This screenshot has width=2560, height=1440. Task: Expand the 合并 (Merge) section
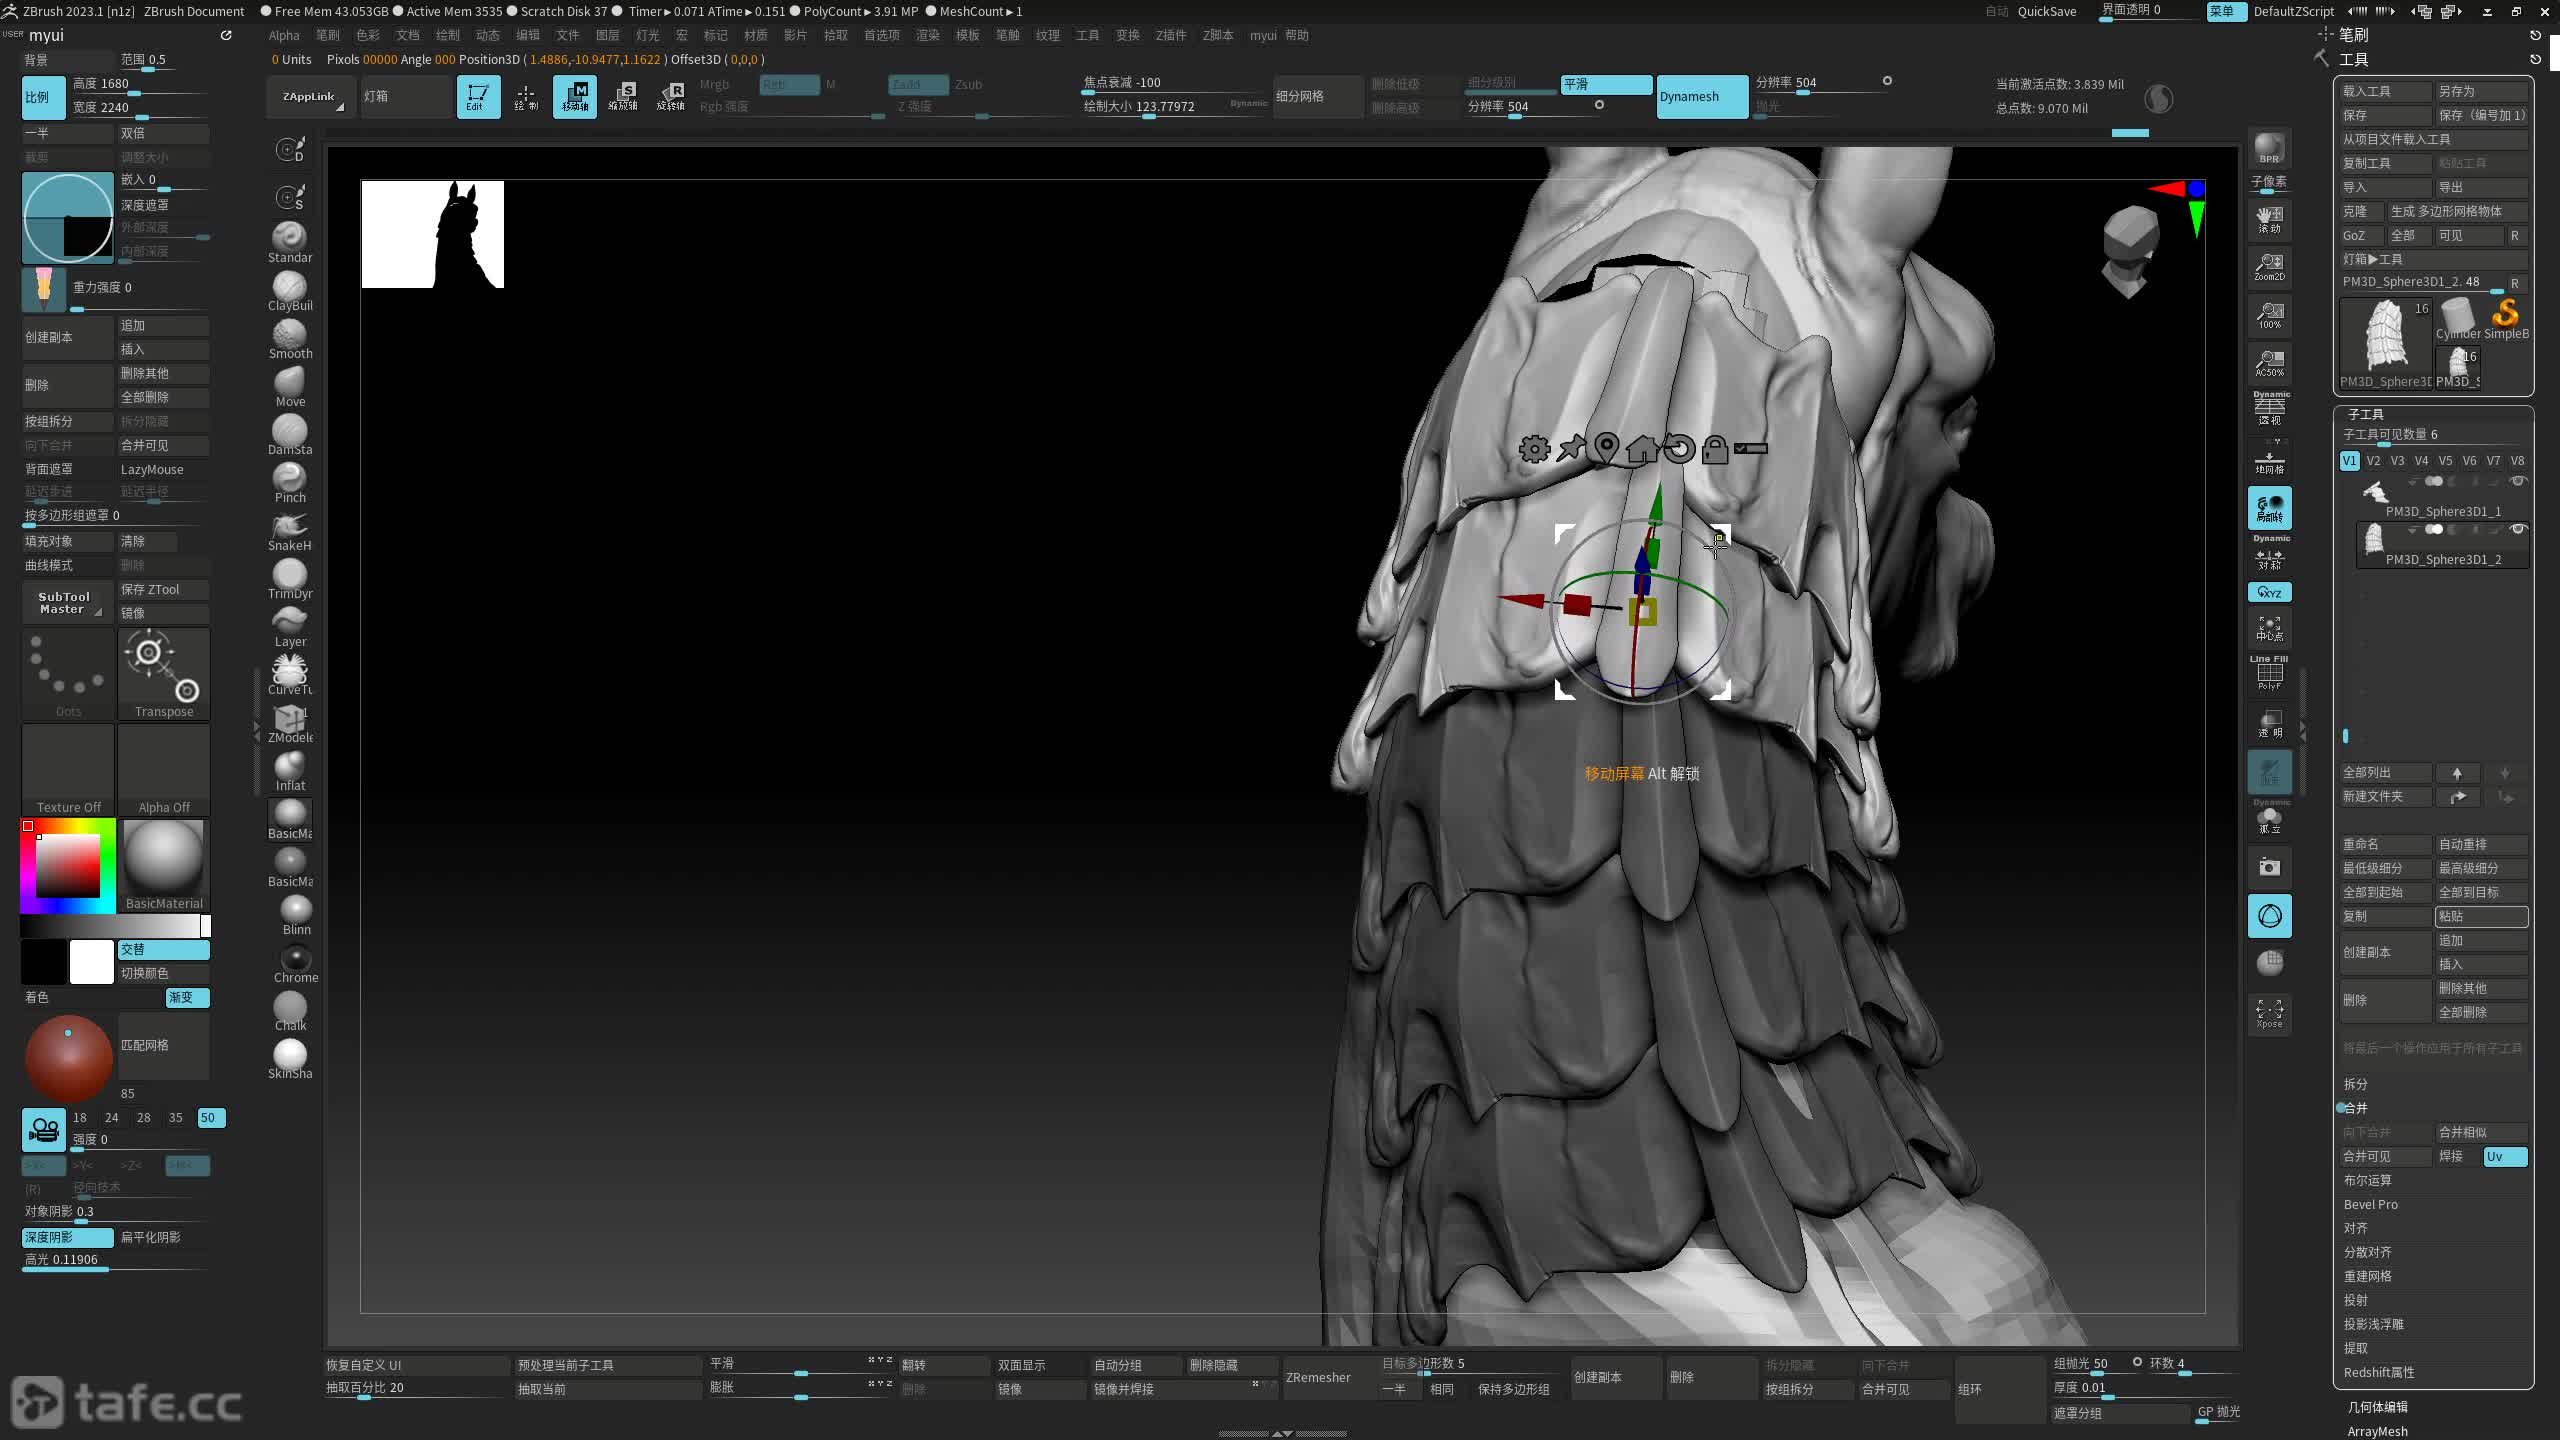pyautogui.click(x=2356, y=1108)
